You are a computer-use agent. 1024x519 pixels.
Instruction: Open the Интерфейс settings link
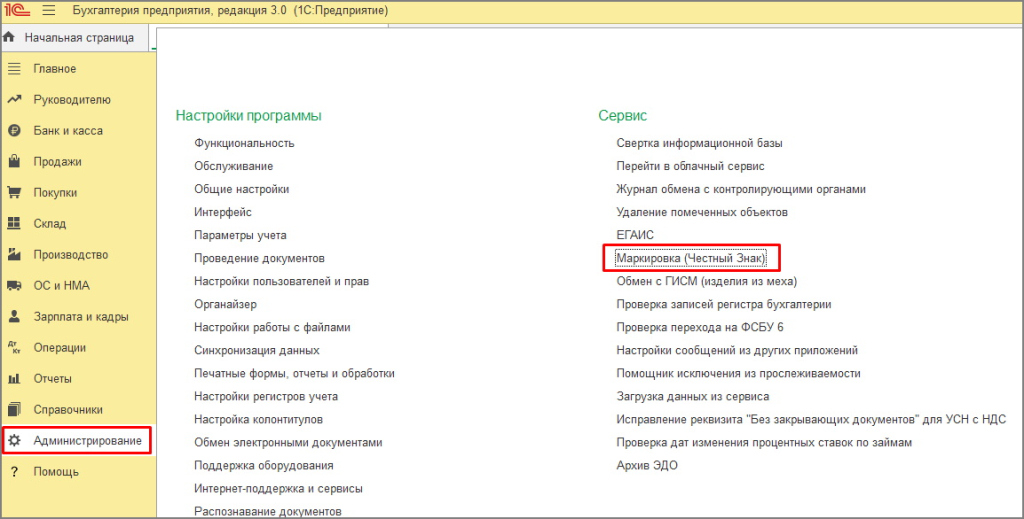pyautogui.click(x=223, y=212)
